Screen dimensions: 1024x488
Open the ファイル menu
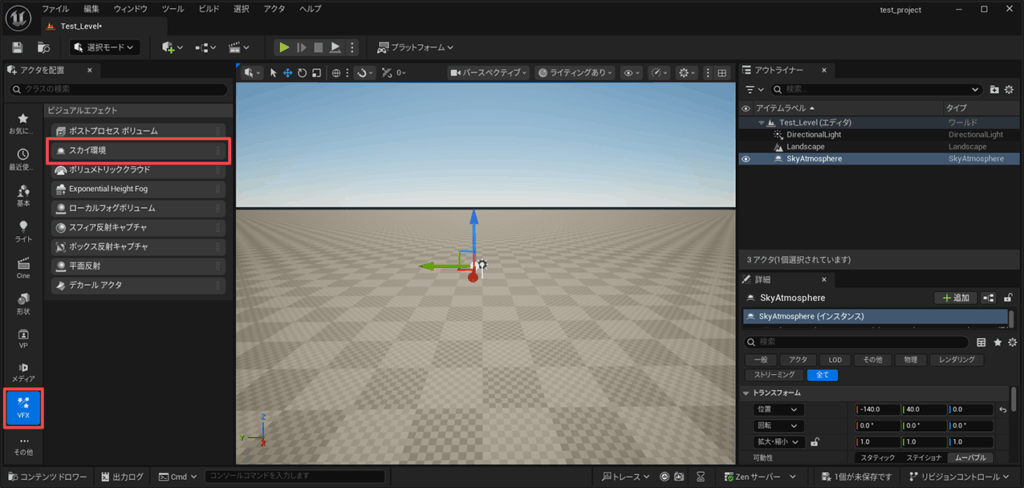click(x=55, y=9)
